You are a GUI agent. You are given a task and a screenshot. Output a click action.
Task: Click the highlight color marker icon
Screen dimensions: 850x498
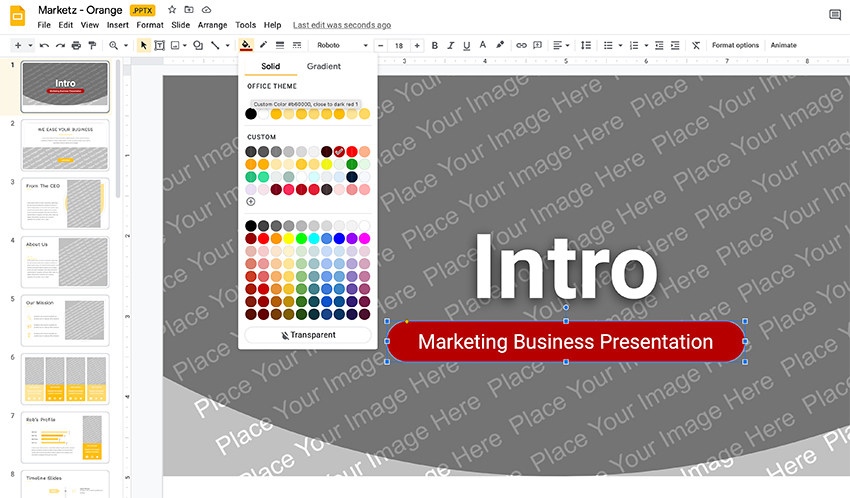pyautogui.click(x=500, y=46)
